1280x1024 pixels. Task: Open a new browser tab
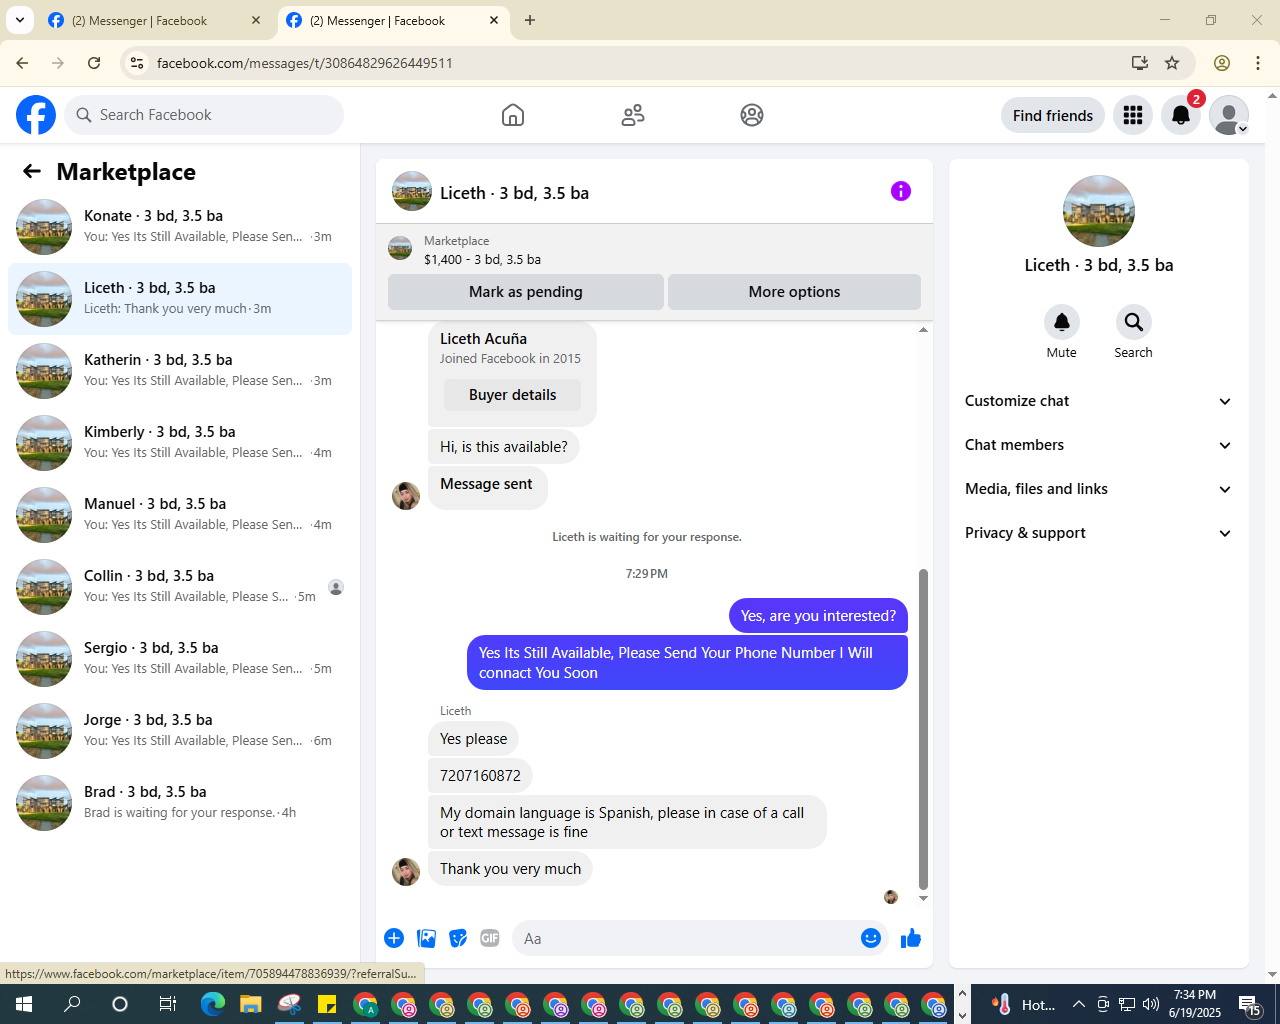pos(530,20)
